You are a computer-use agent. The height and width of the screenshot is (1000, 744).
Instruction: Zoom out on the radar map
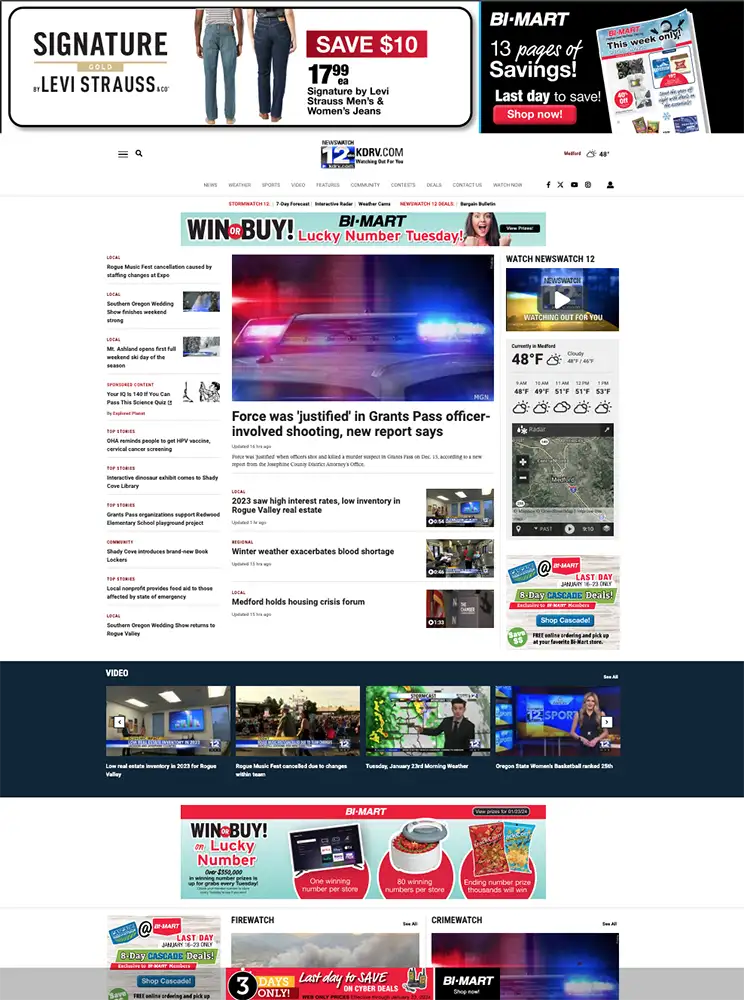coord(523,477)
